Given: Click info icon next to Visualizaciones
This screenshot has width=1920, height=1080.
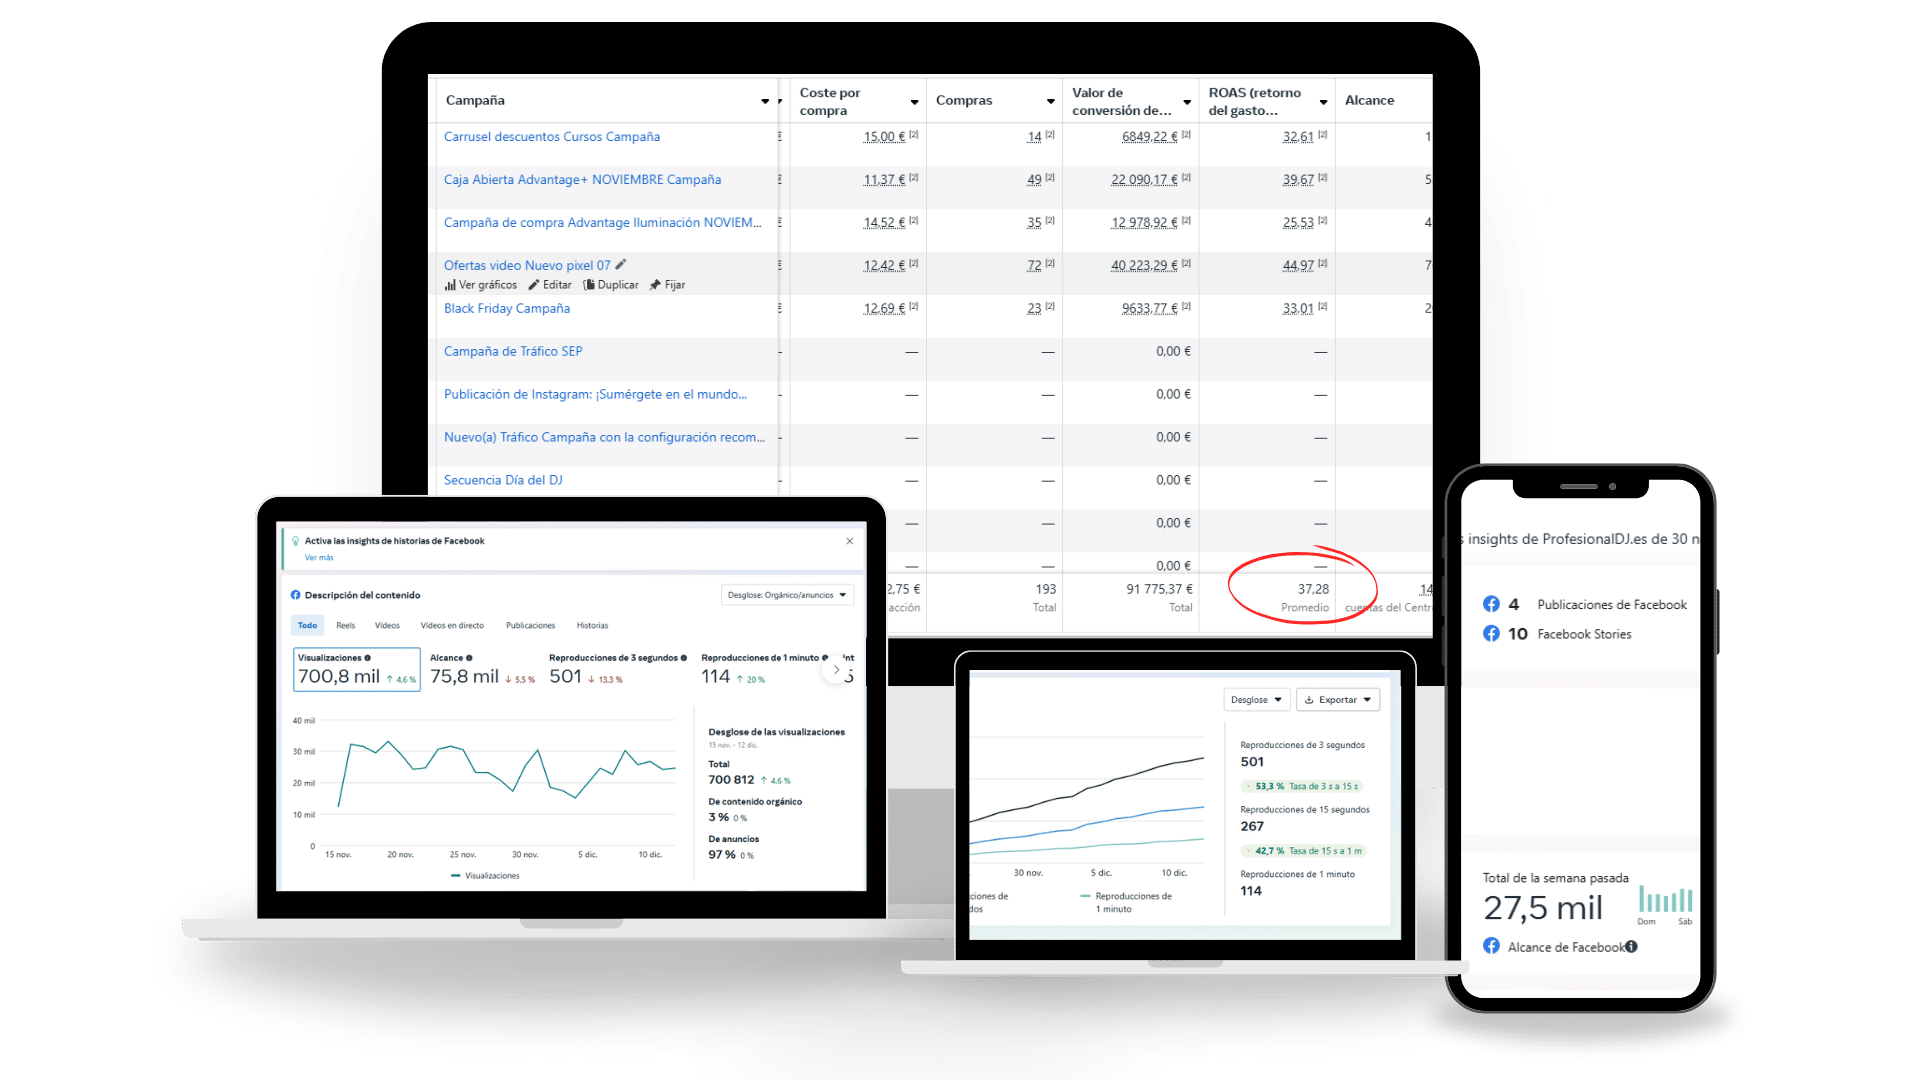Looking at the screenshot, I should click(x=368, y=658).
